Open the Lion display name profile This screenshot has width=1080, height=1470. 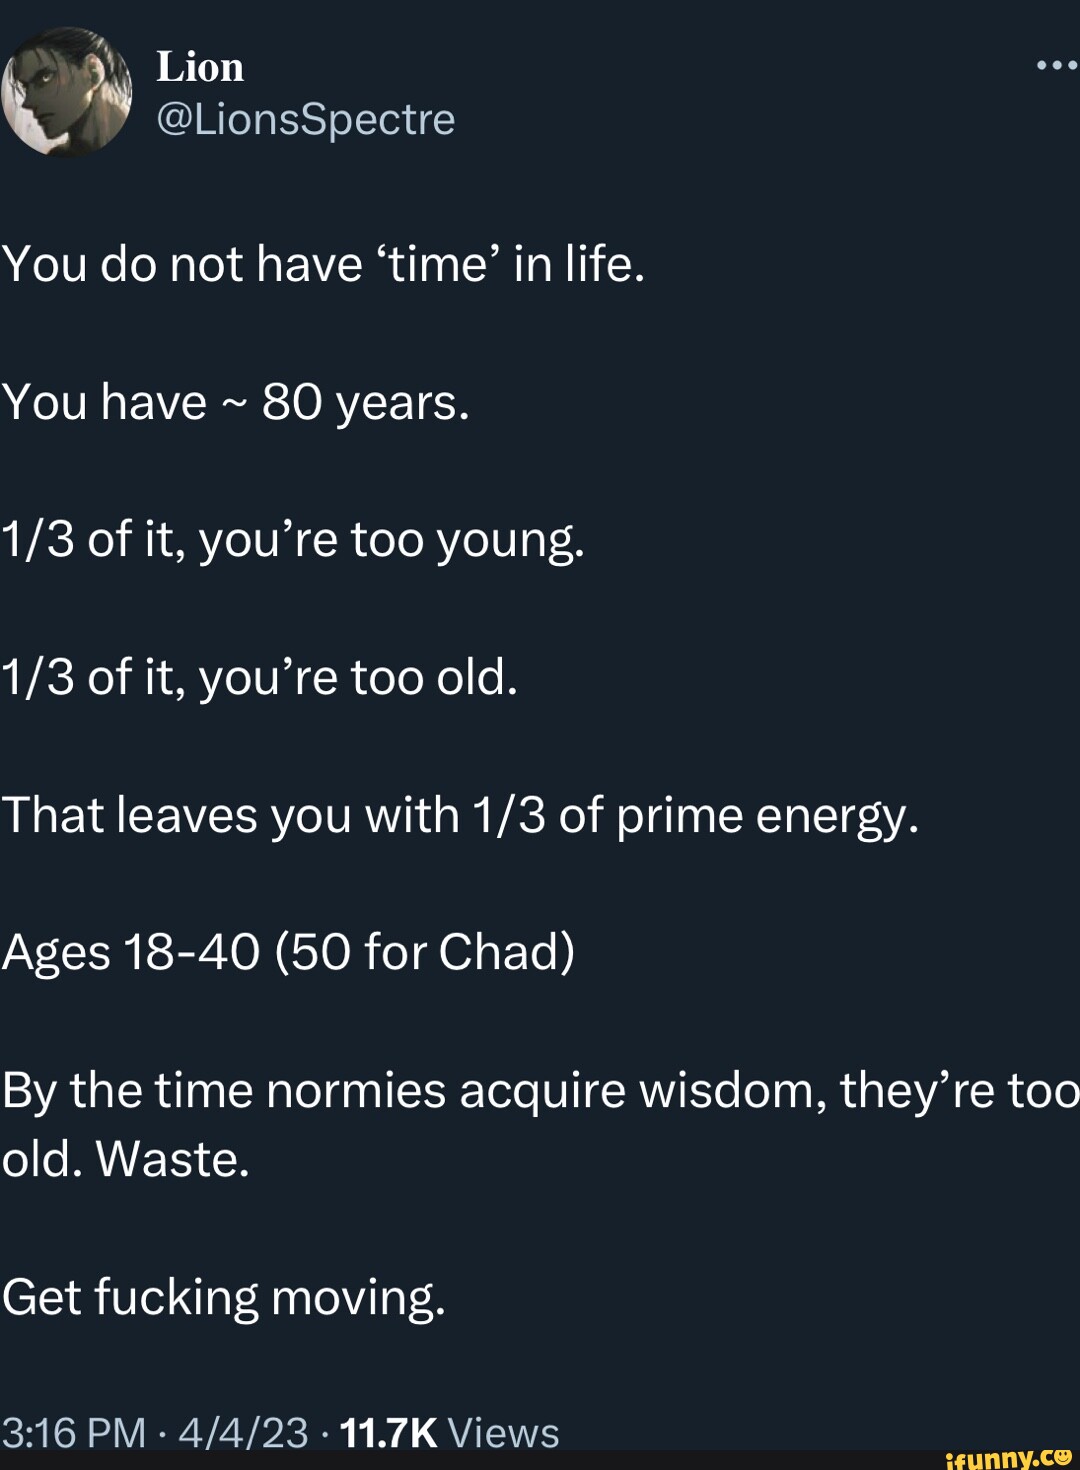point(200,67)
